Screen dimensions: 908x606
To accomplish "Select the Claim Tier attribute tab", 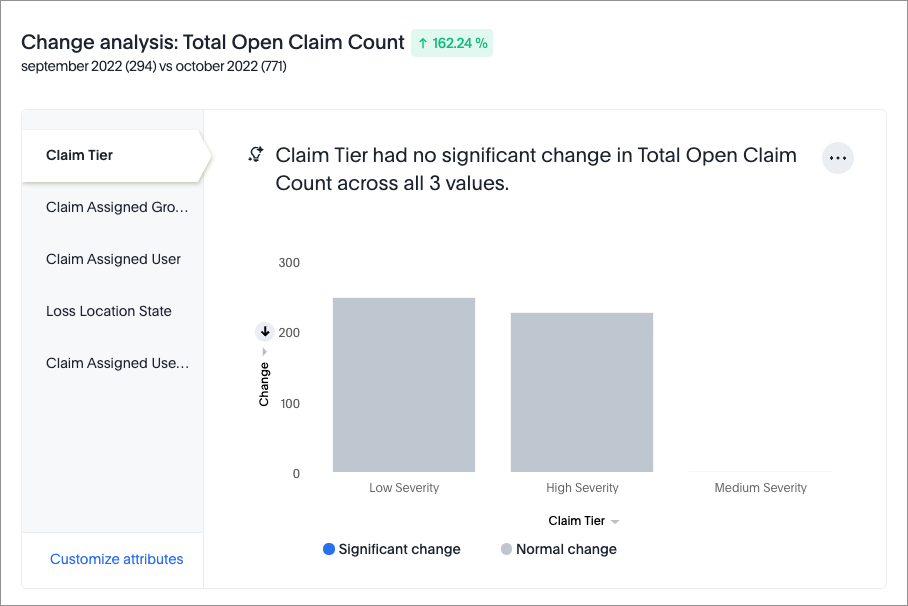I will 80,155.
